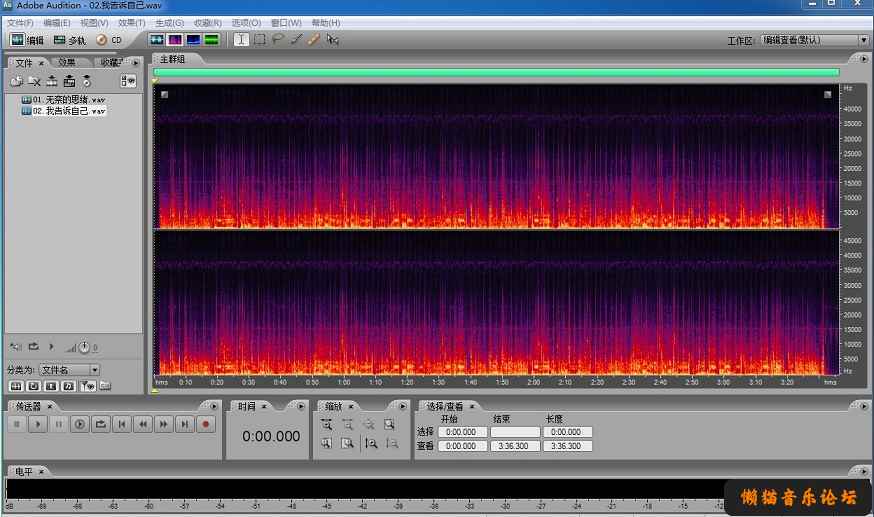Image resolution: width=874 pixels, height=517 pixels.
Task: Open 分类为 sort-by dropdown
Action: pos(70,370)
